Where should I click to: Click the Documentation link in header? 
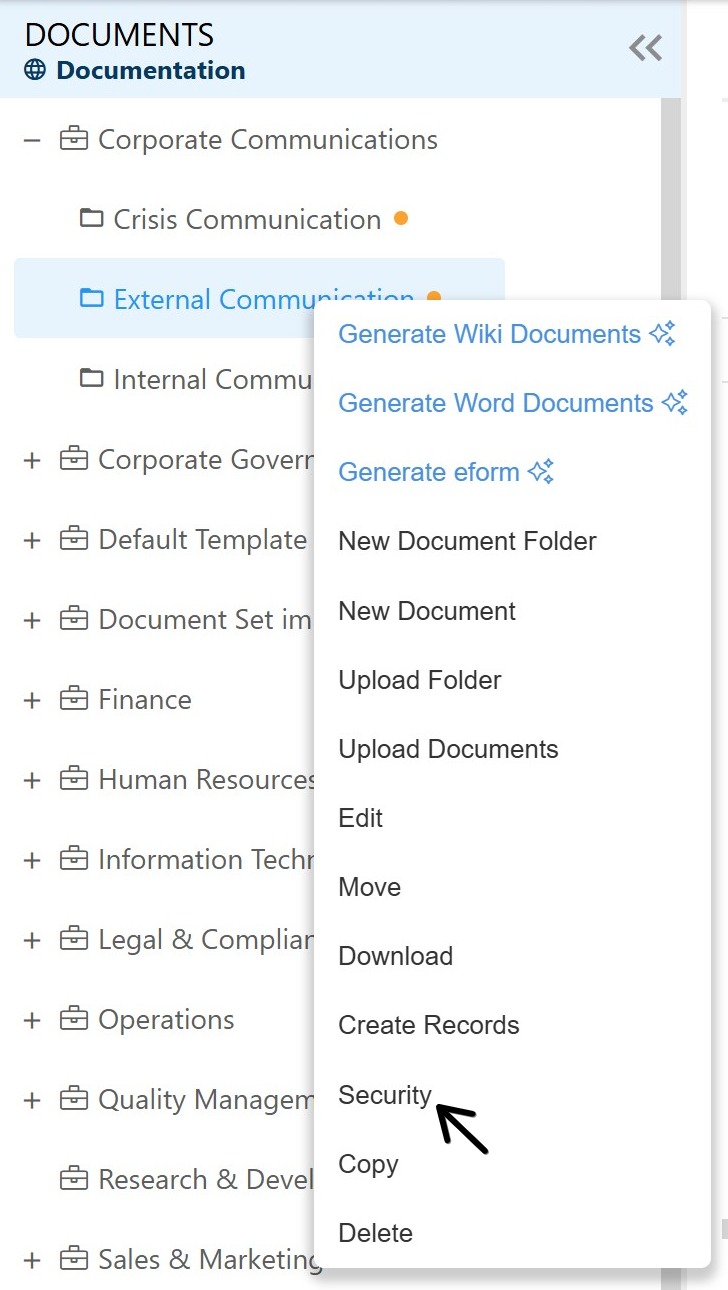150,70
